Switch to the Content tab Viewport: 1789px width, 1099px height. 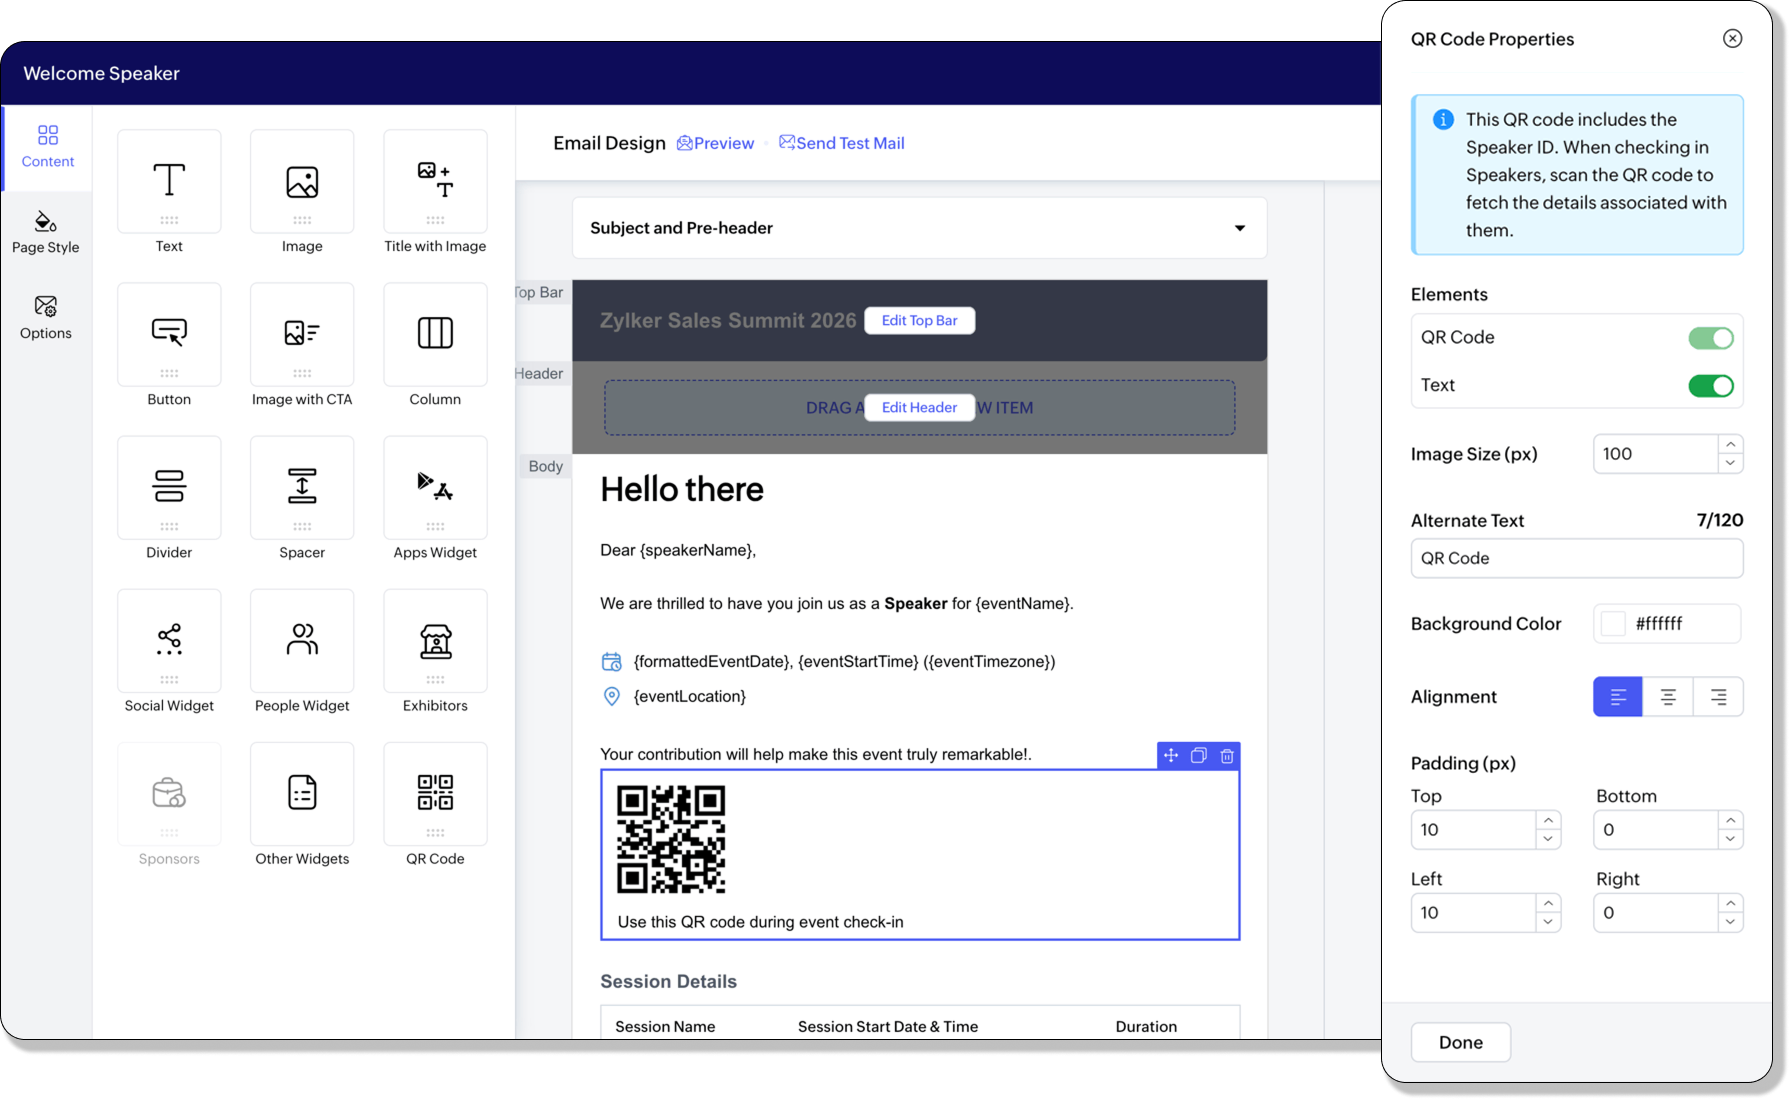[47, 147]
